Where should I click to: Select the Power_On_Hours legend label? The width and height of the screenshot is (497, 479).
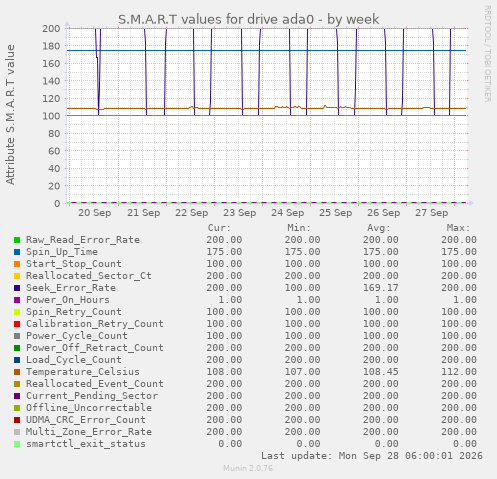click(x=68, y=300)
